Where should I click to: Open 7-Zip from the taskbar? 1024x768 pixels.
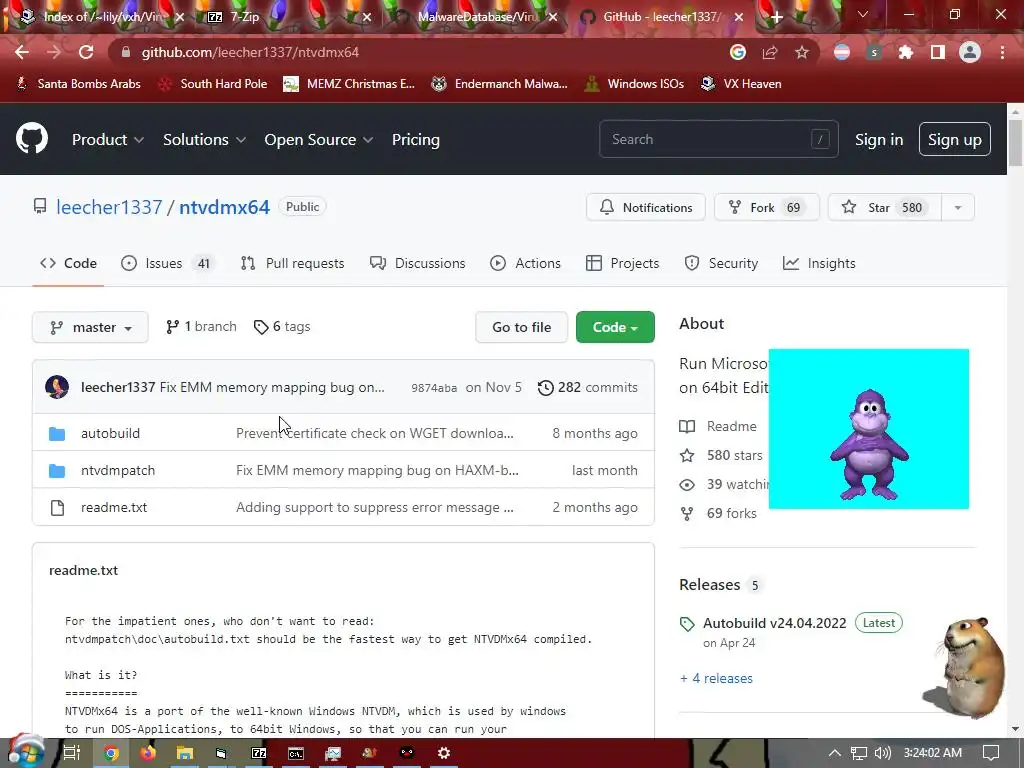point(259,753)
